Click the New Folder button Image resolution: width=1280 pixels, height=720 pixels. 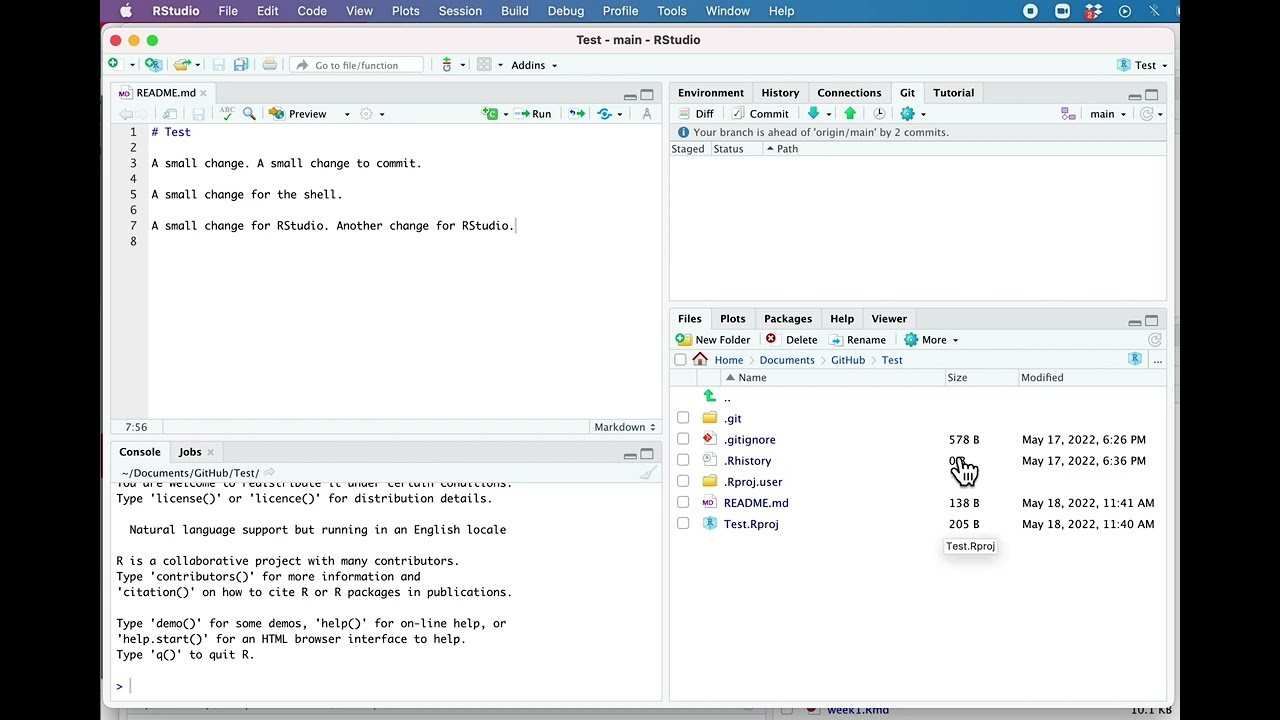coord(713,340)
